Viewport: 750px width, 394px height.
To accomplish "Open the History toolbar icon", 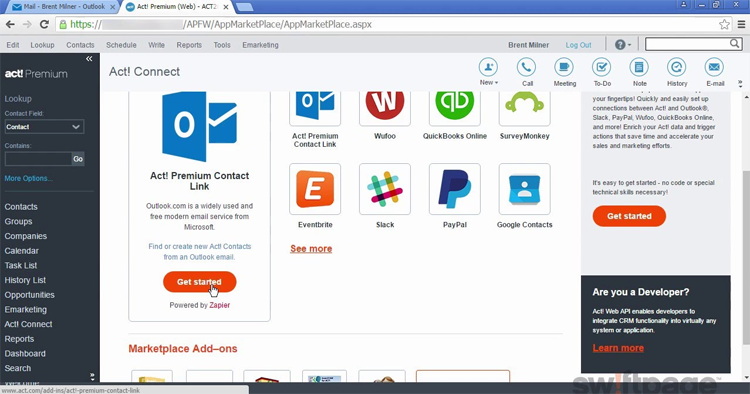I will click(677, 67).
